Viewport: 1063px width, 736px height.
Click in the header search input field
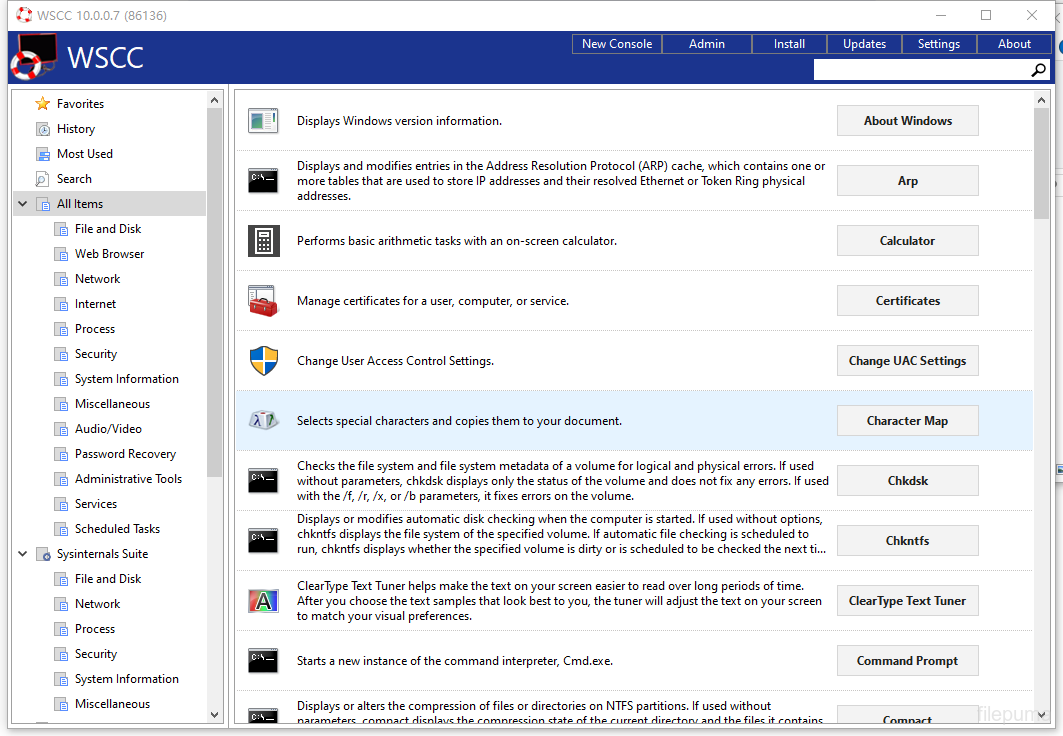tap(920, 70)
